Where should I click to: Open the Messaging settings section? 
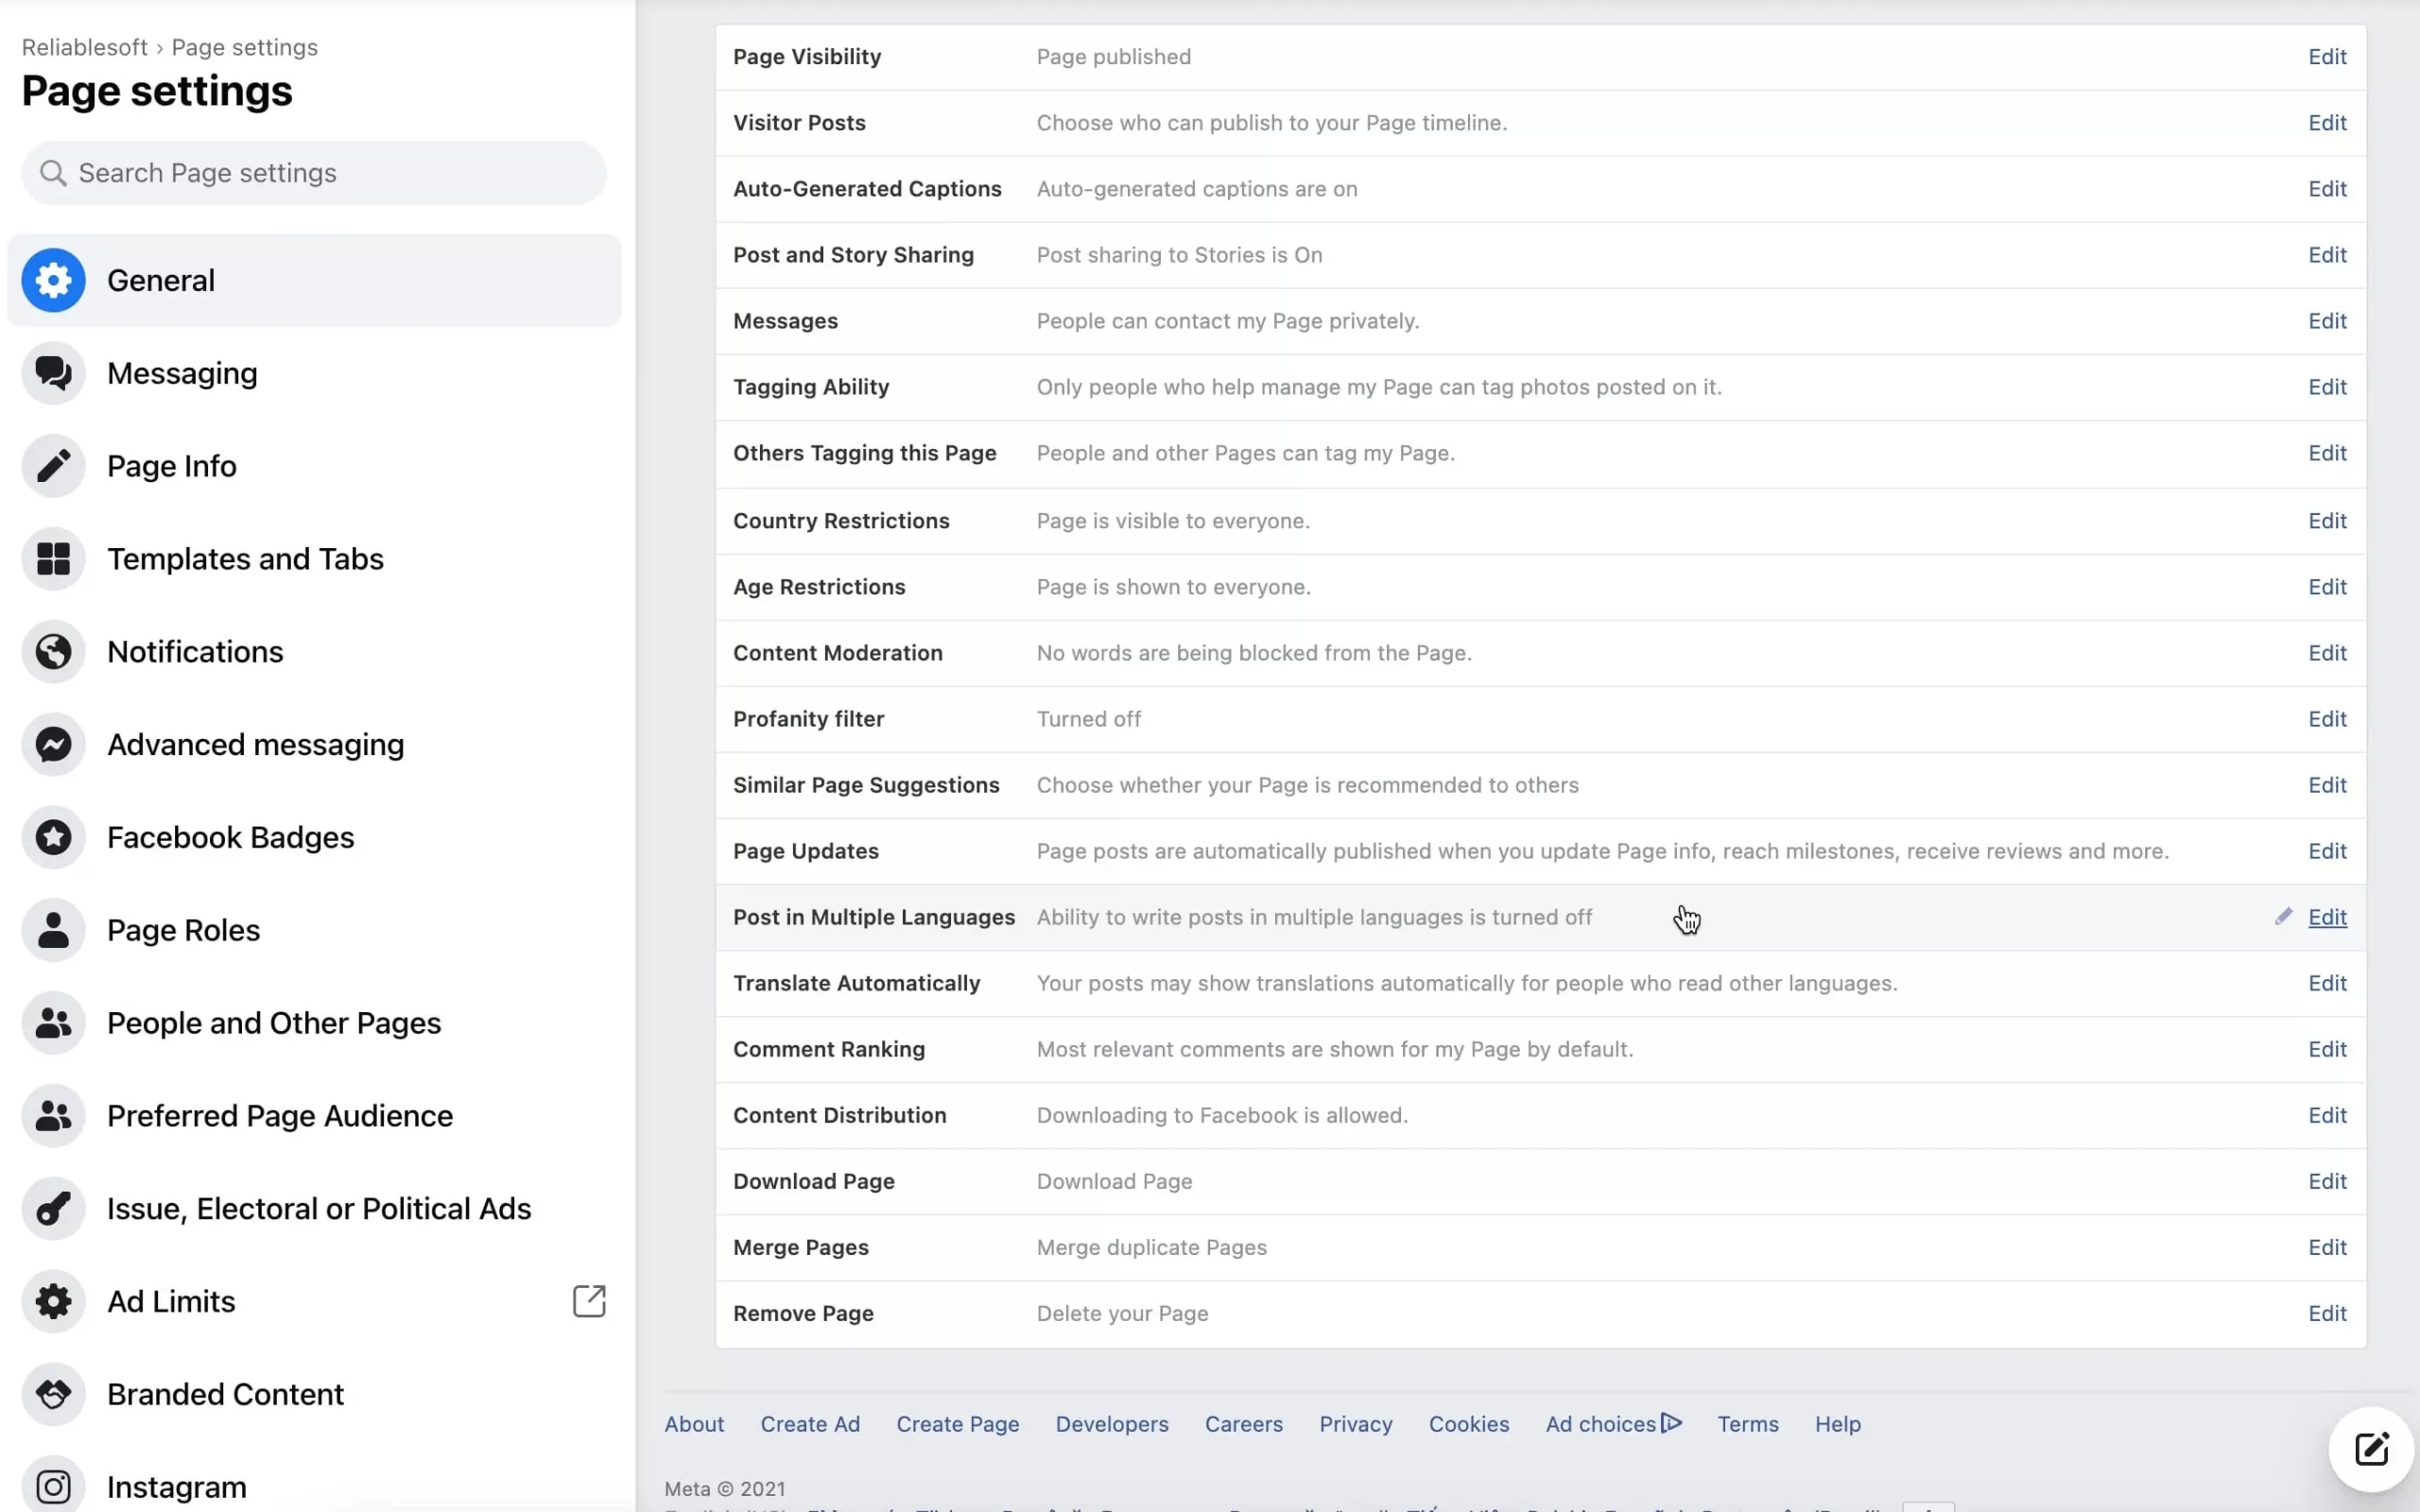point(314,373)
